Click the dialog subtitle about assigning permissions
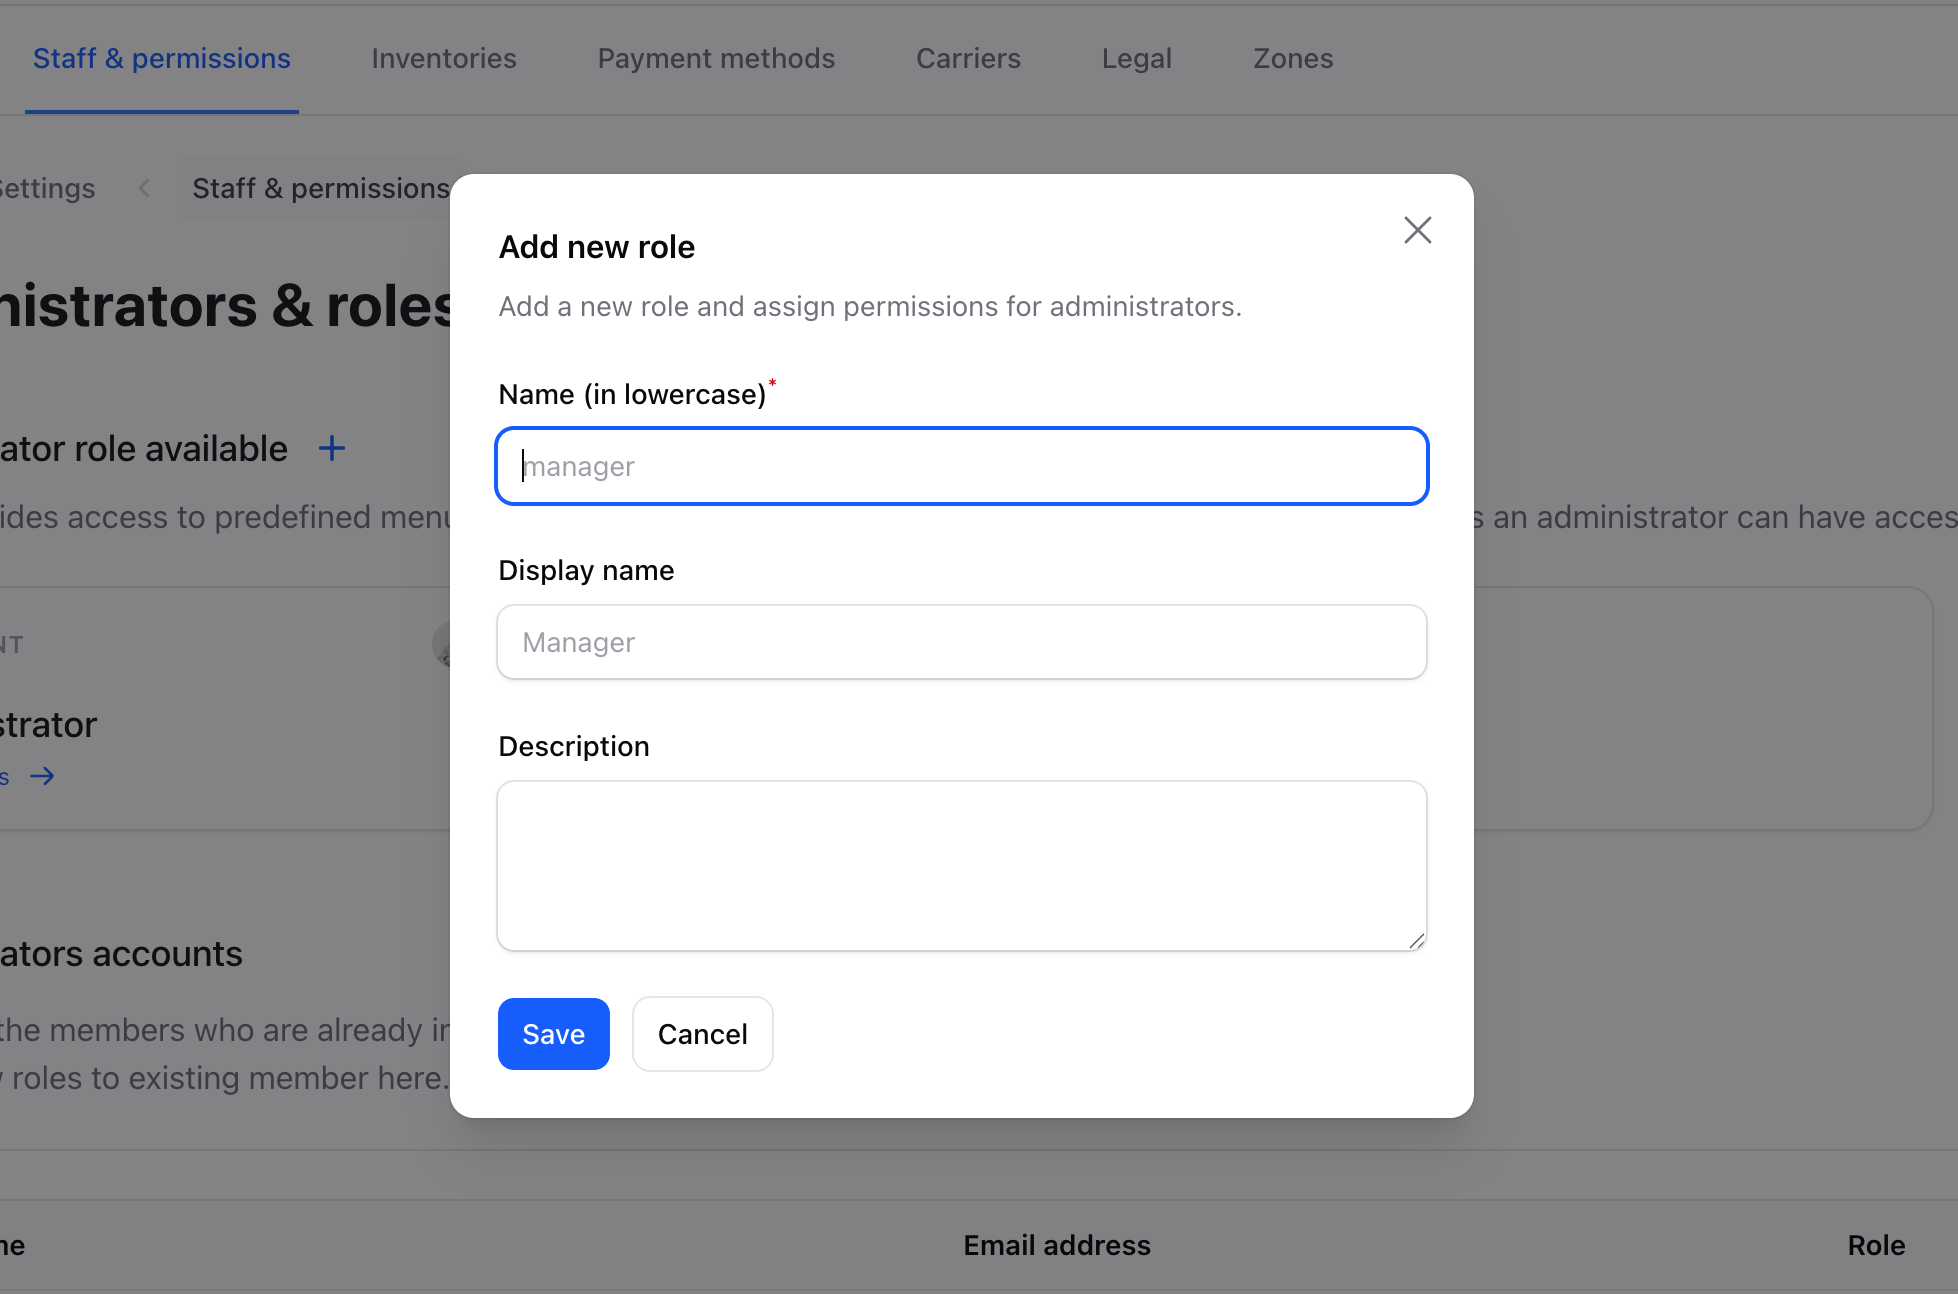Screen dimensions: 1958x1294 (870, 306)
